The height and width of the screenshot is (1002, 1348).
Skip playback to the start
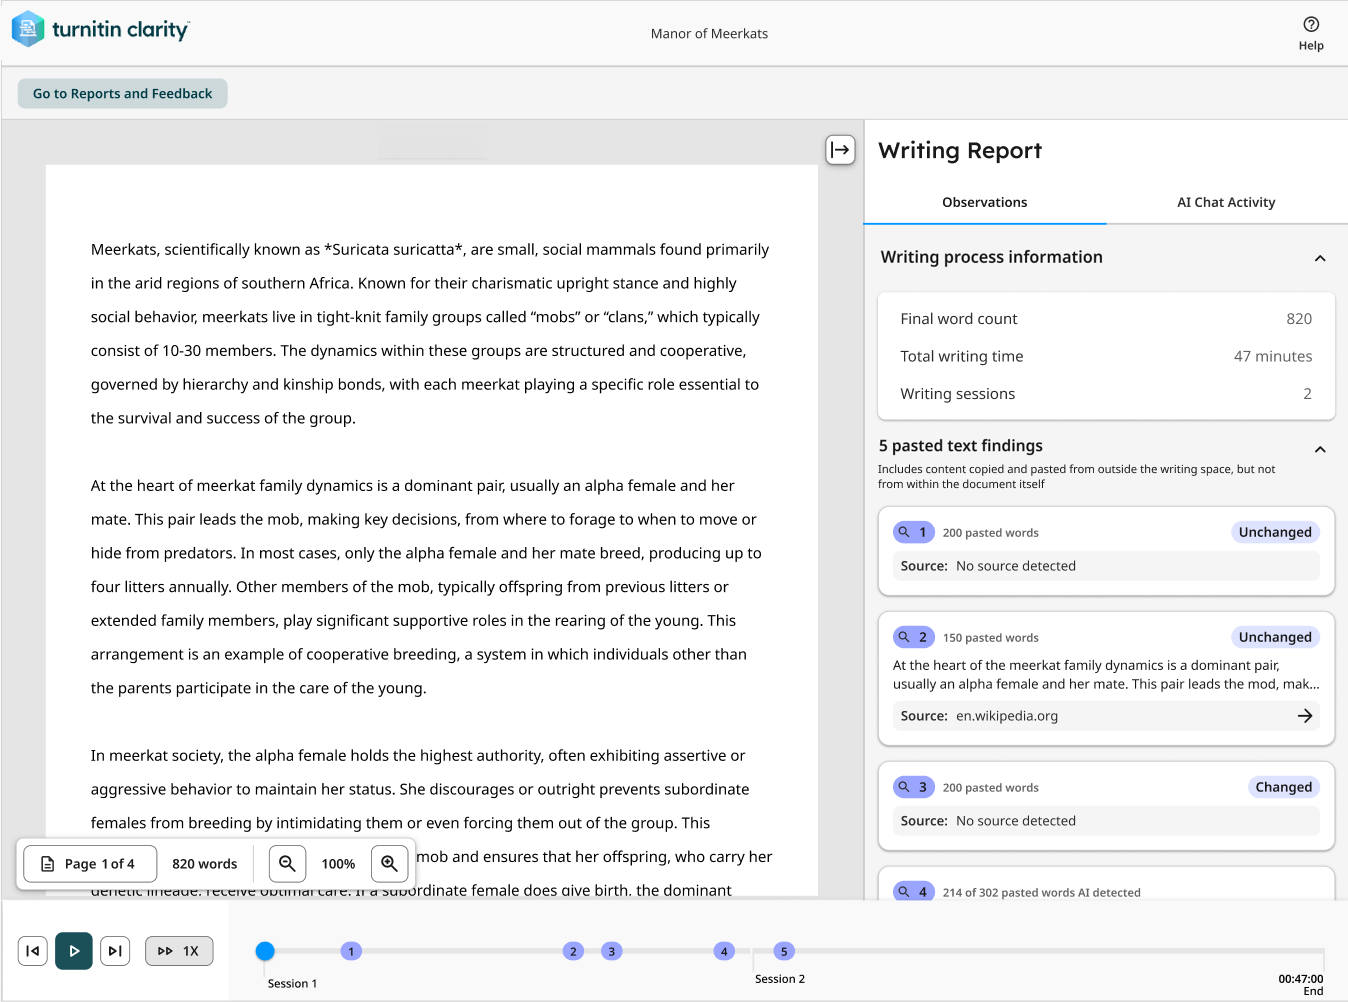coord(33,951)
